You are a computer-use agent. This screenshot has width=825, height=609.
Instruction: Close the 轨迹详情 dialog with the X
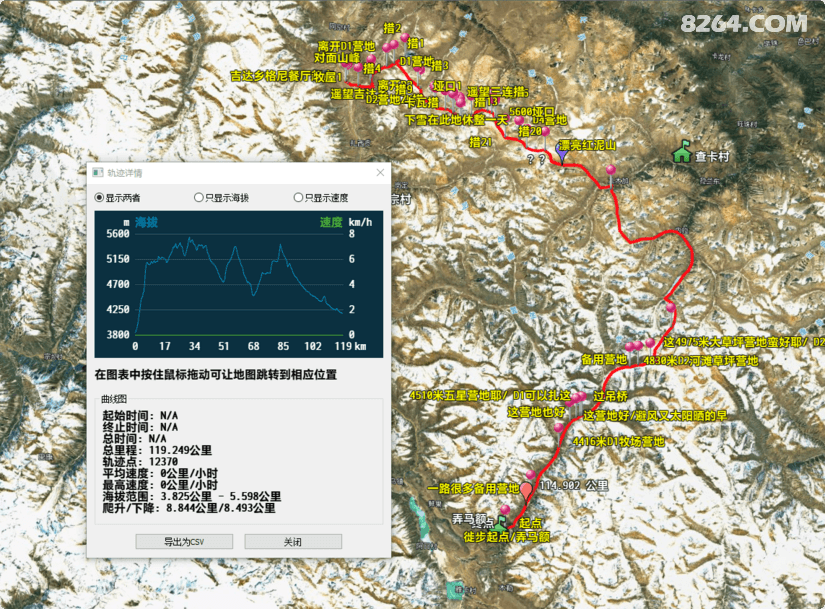point(380,173)
